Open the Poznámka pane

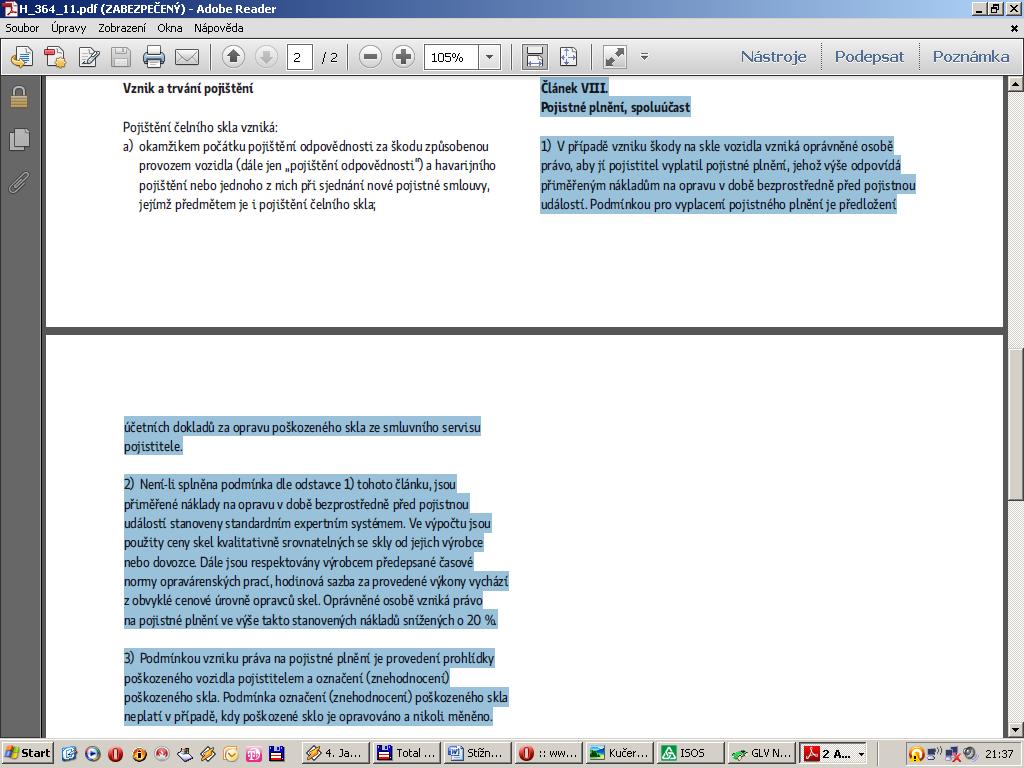(970, 57)
